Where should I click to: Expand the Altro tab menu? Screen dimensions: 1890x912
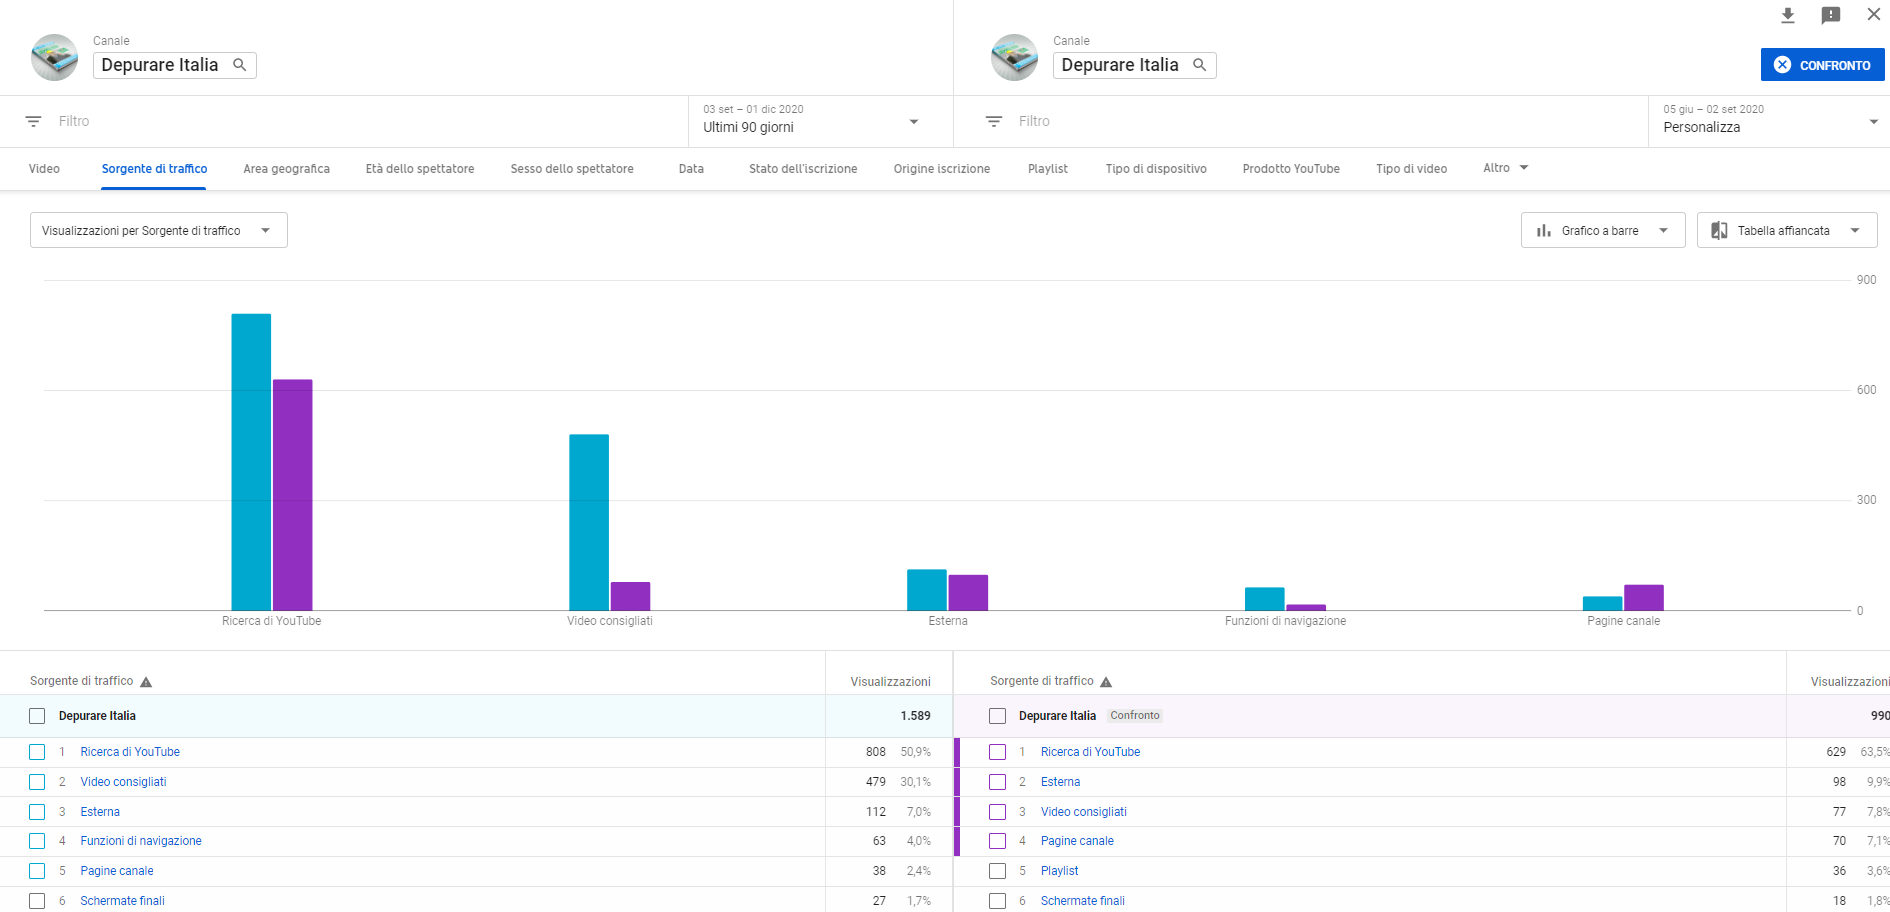(x=1505, y=168)
